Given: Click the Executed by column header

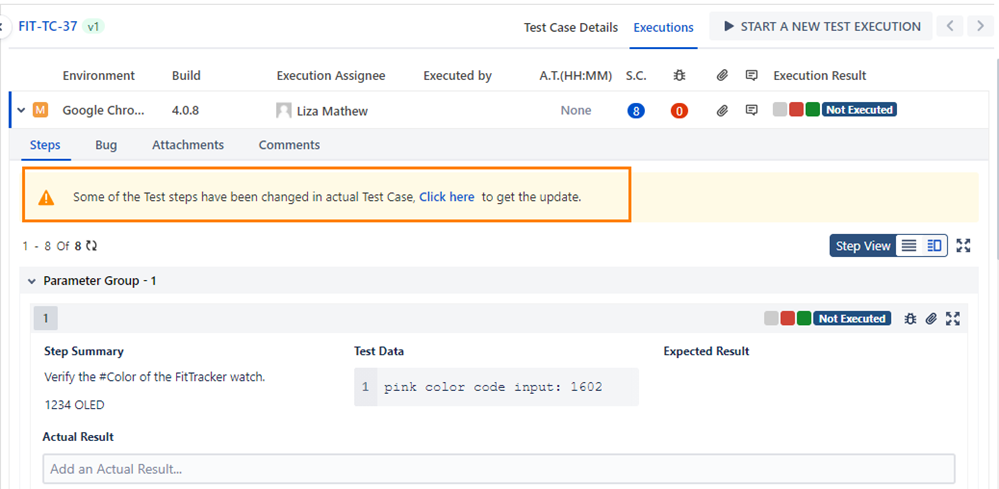Looking at the screenshot, I should (457, 76).
